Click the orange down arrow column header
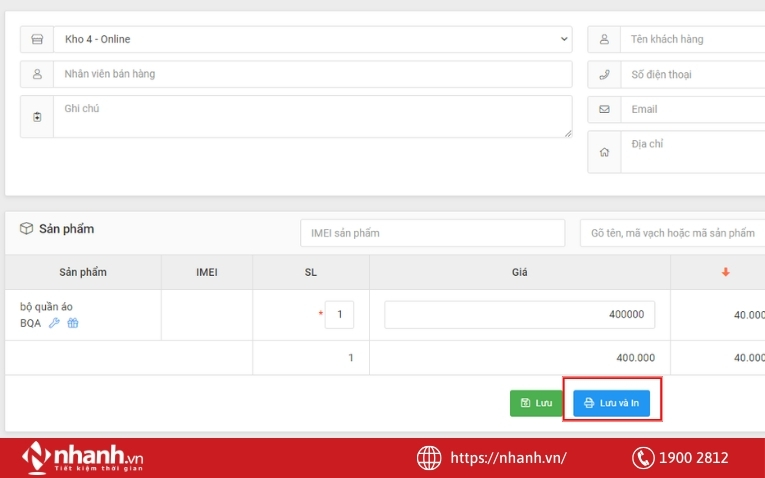The height and width of the screenshot is (478, 765). [x=725, y=272]
